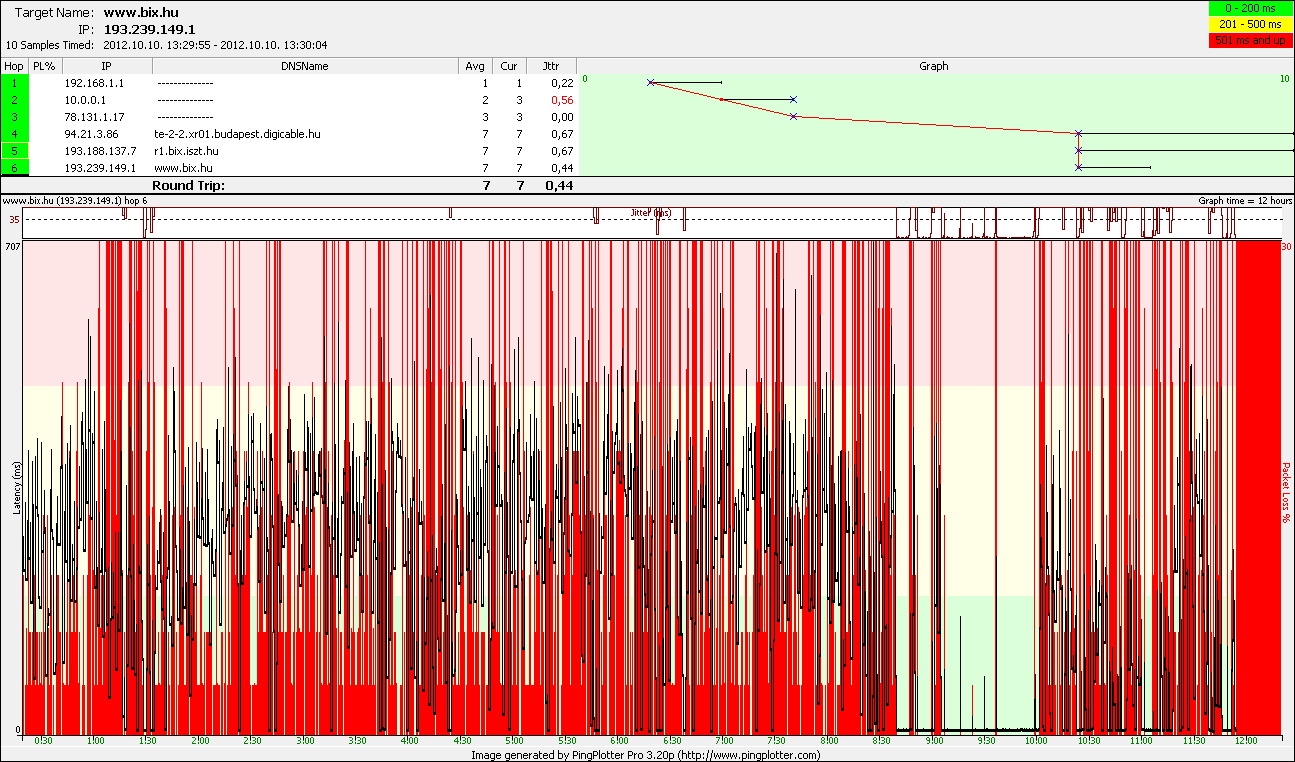The width and height of the screenshot is (1295, 762).
Task: Click the green 0 - 200 ms legend swatch
Action: [x=1250, y=8]
